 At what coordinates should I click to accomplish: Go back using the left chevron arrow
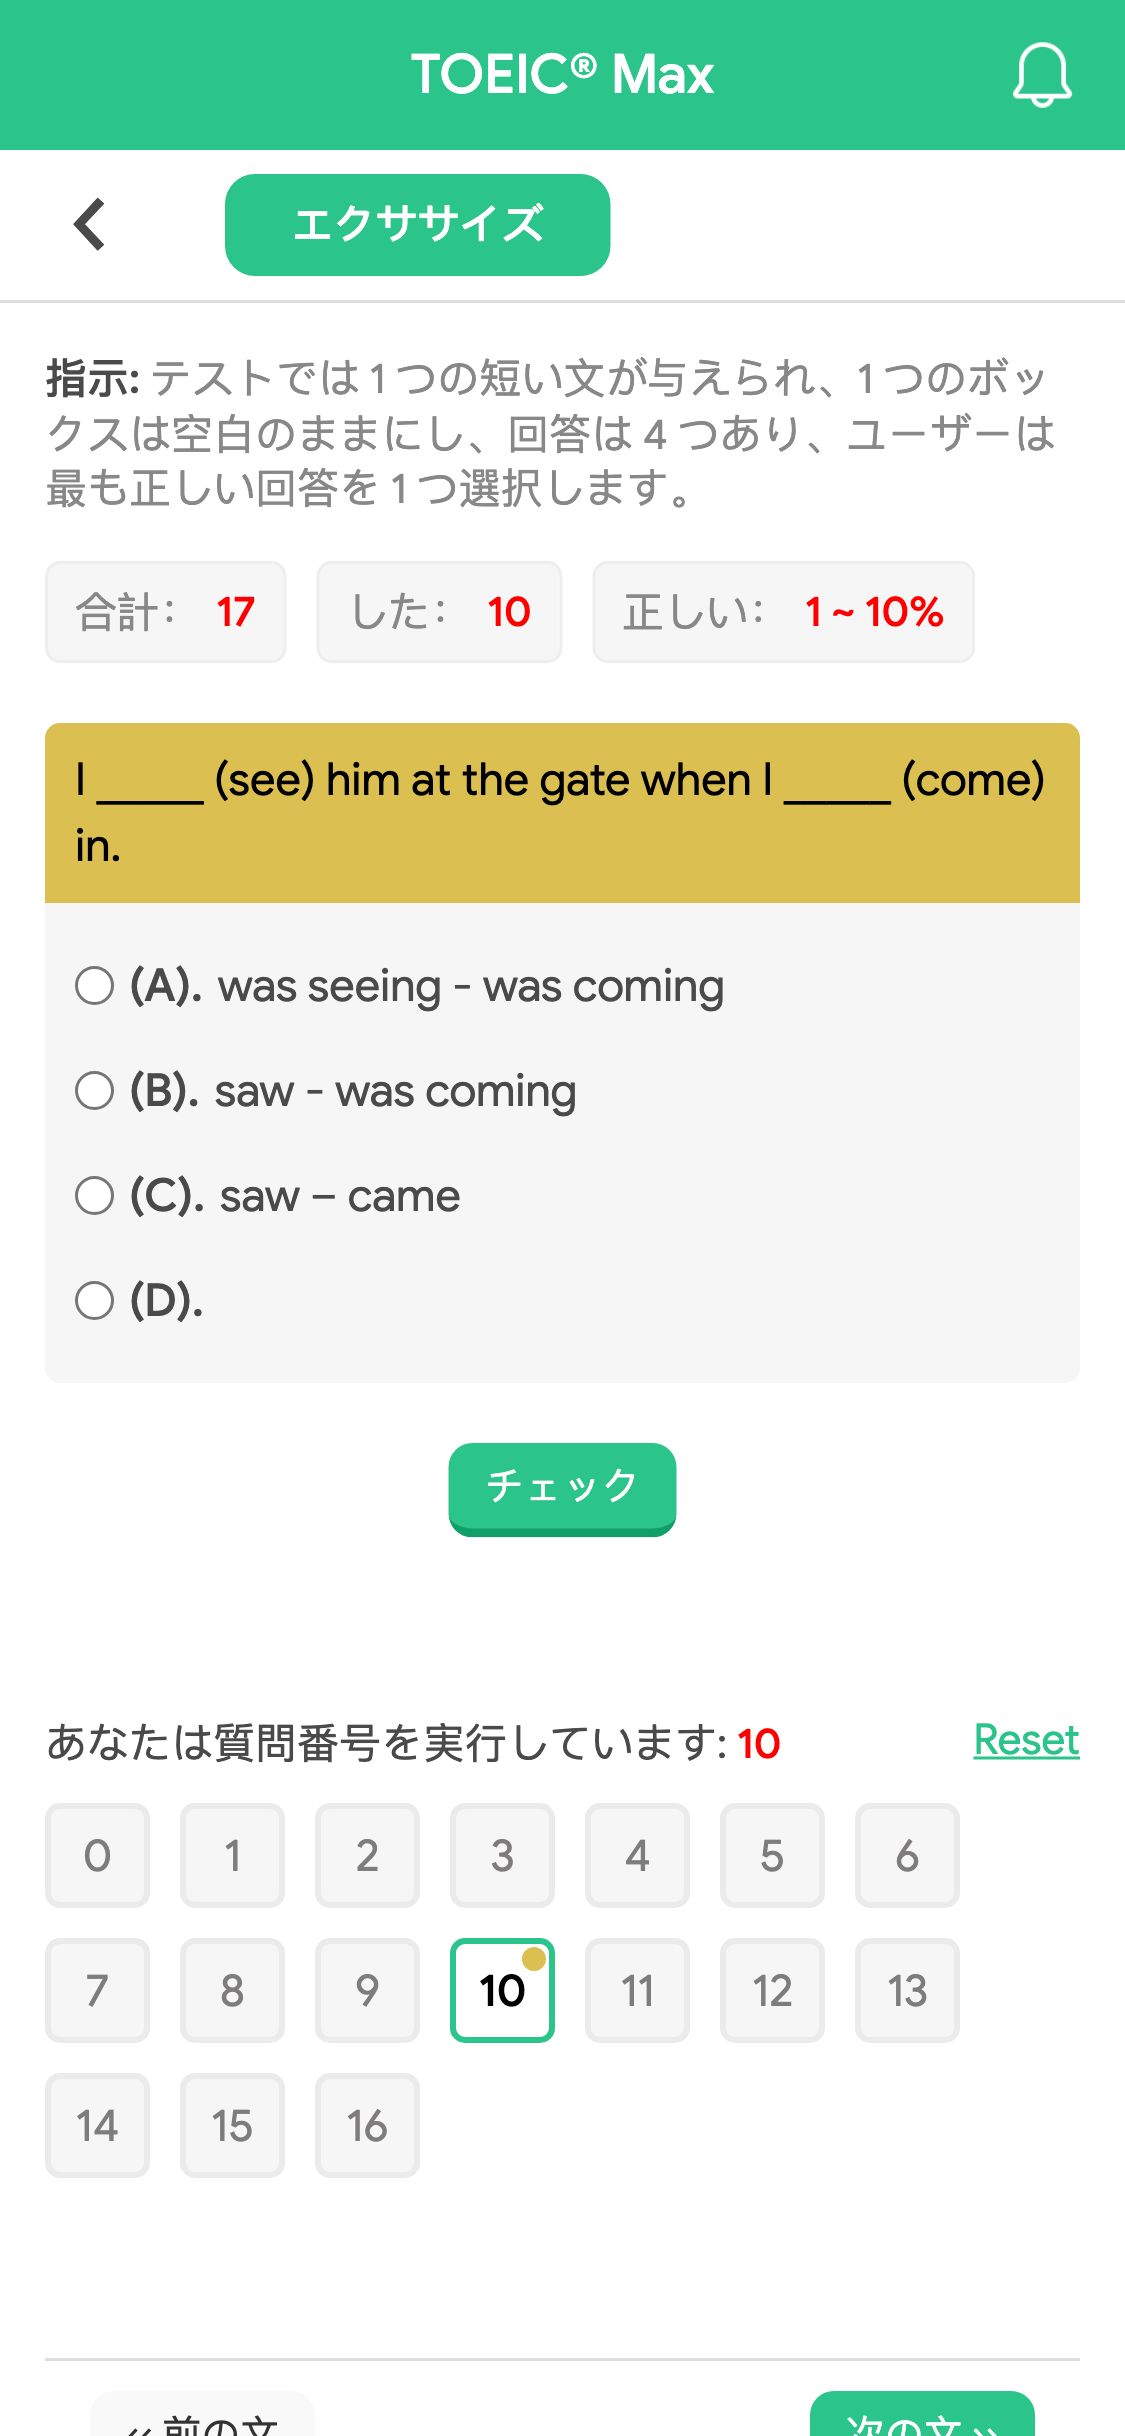(90, 224)
